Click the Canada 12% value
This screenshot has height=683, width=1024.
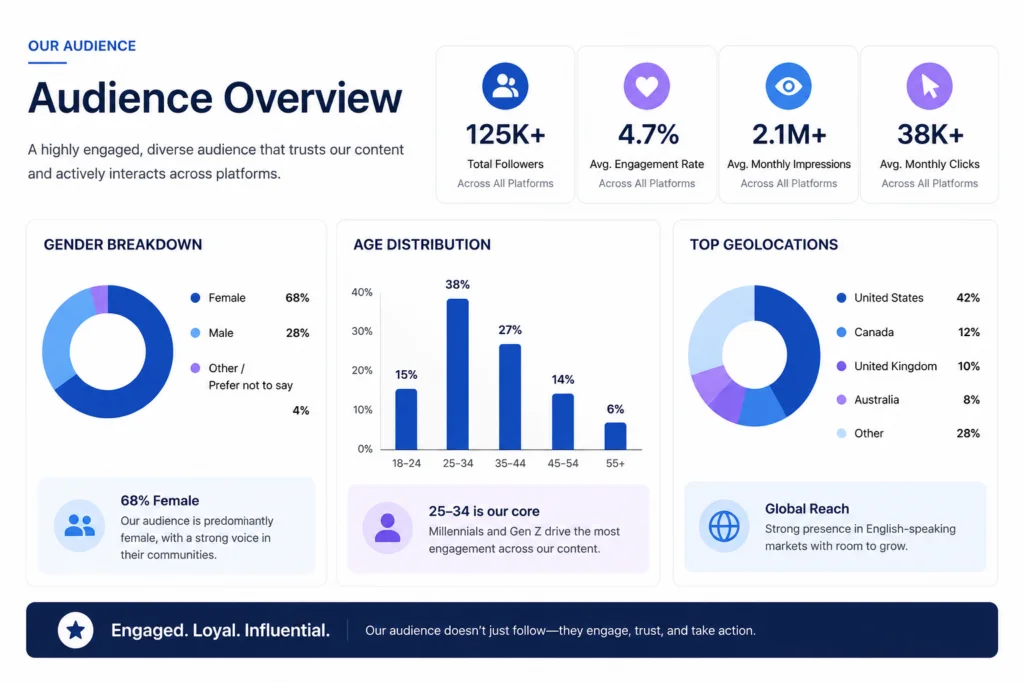[x=968, y=332]
